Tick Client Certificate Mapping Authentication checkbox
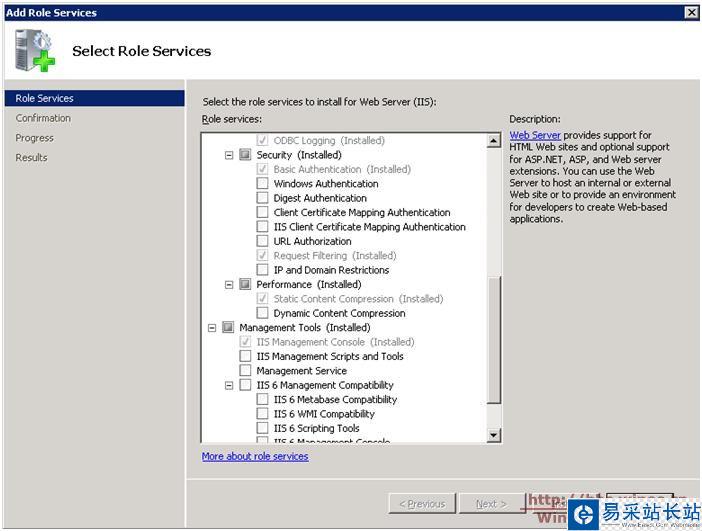702x531 pixels. point(262,212)
